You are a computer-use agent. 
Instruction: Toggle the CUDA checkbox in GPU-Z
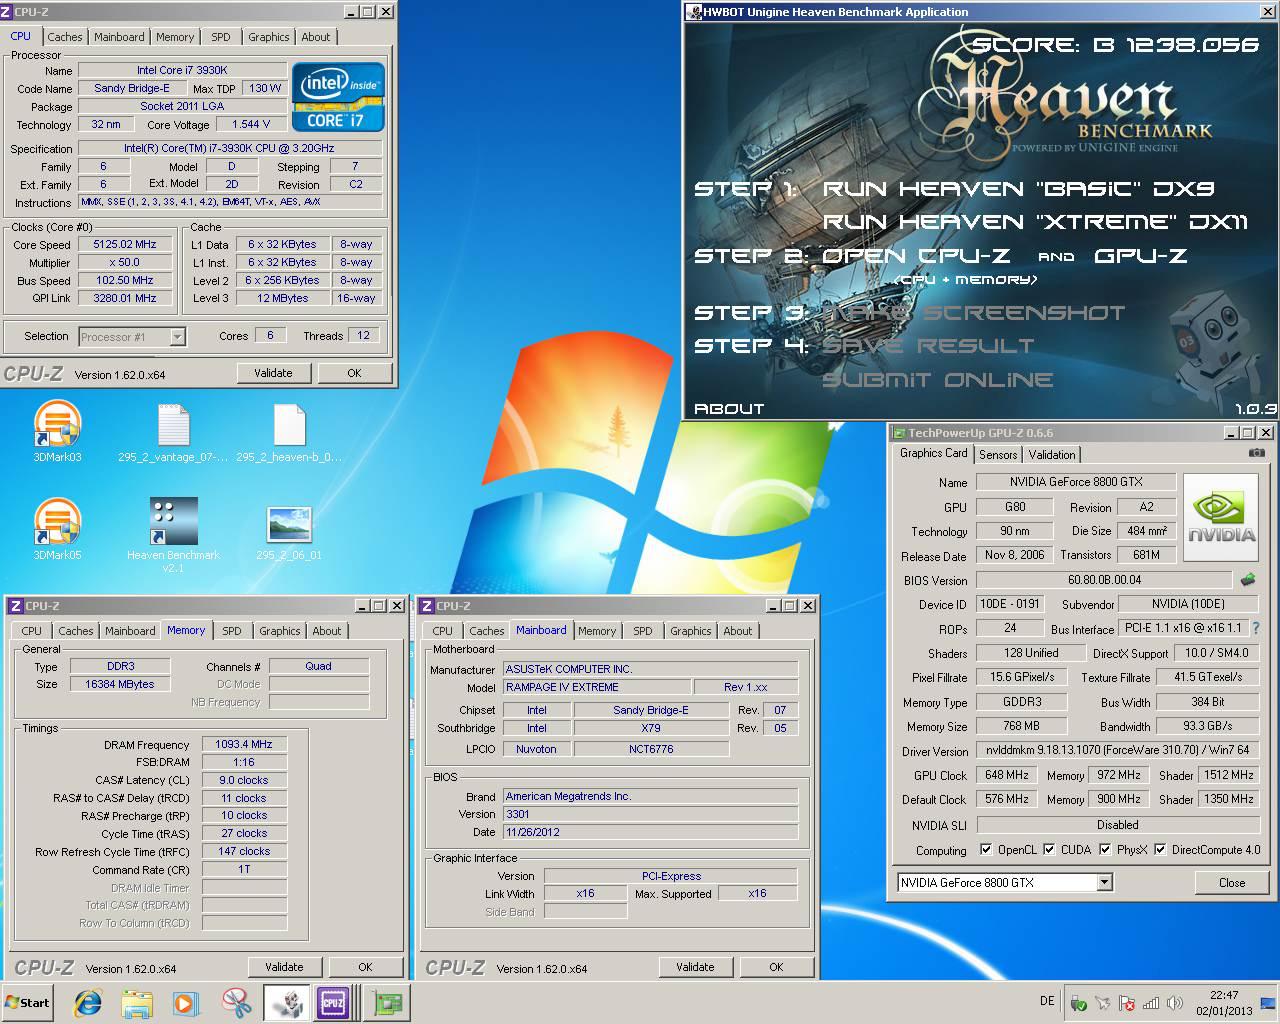tap(1049, 849)
